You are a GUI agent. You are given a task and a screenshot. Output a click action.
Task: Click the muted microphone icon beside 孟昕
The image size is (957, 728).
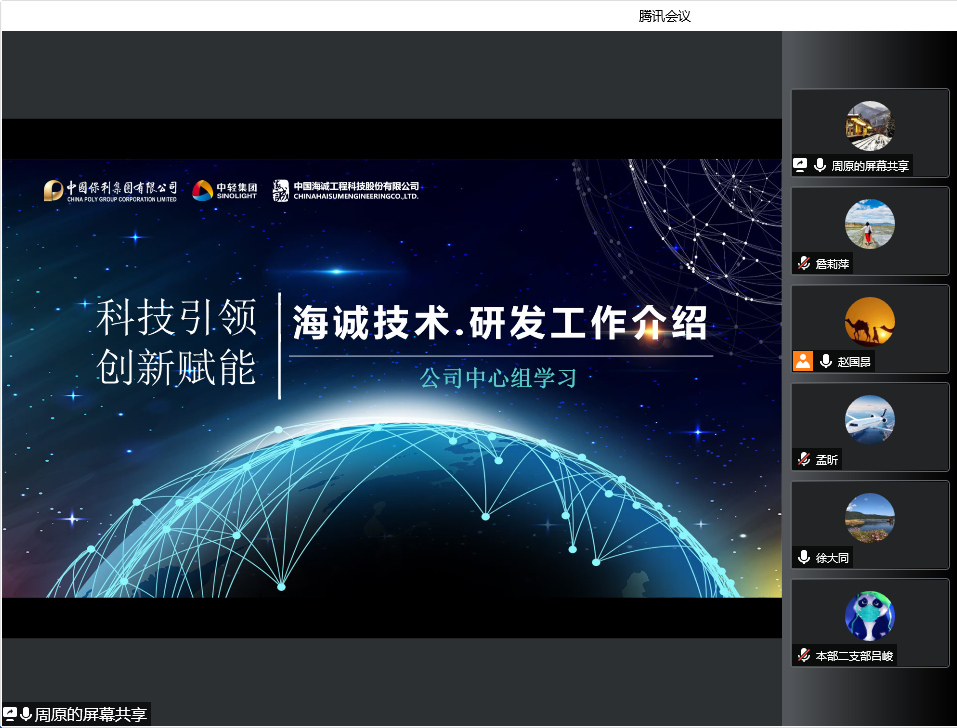pyautogui.click(x=804, y=460)
